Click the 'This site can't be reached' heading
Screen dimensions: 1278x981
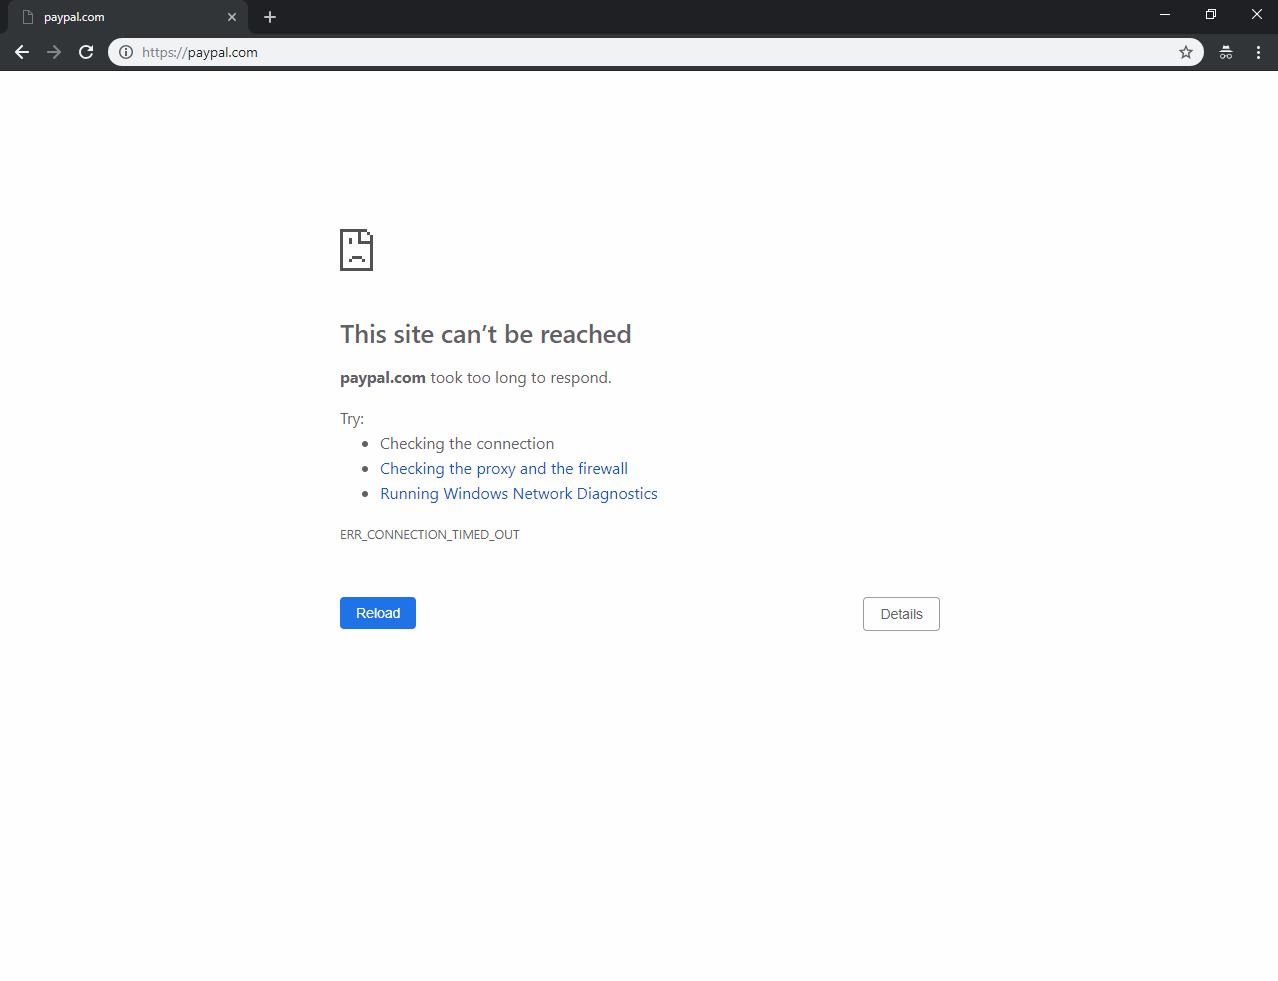click(486, 334)
